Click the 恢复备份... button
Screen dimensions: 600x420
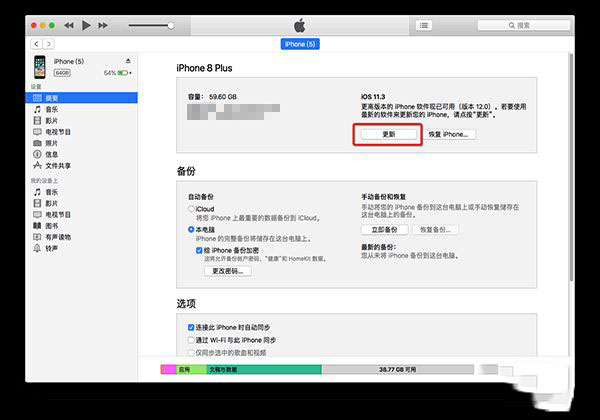pyautogui.click(x=435, y=230)
